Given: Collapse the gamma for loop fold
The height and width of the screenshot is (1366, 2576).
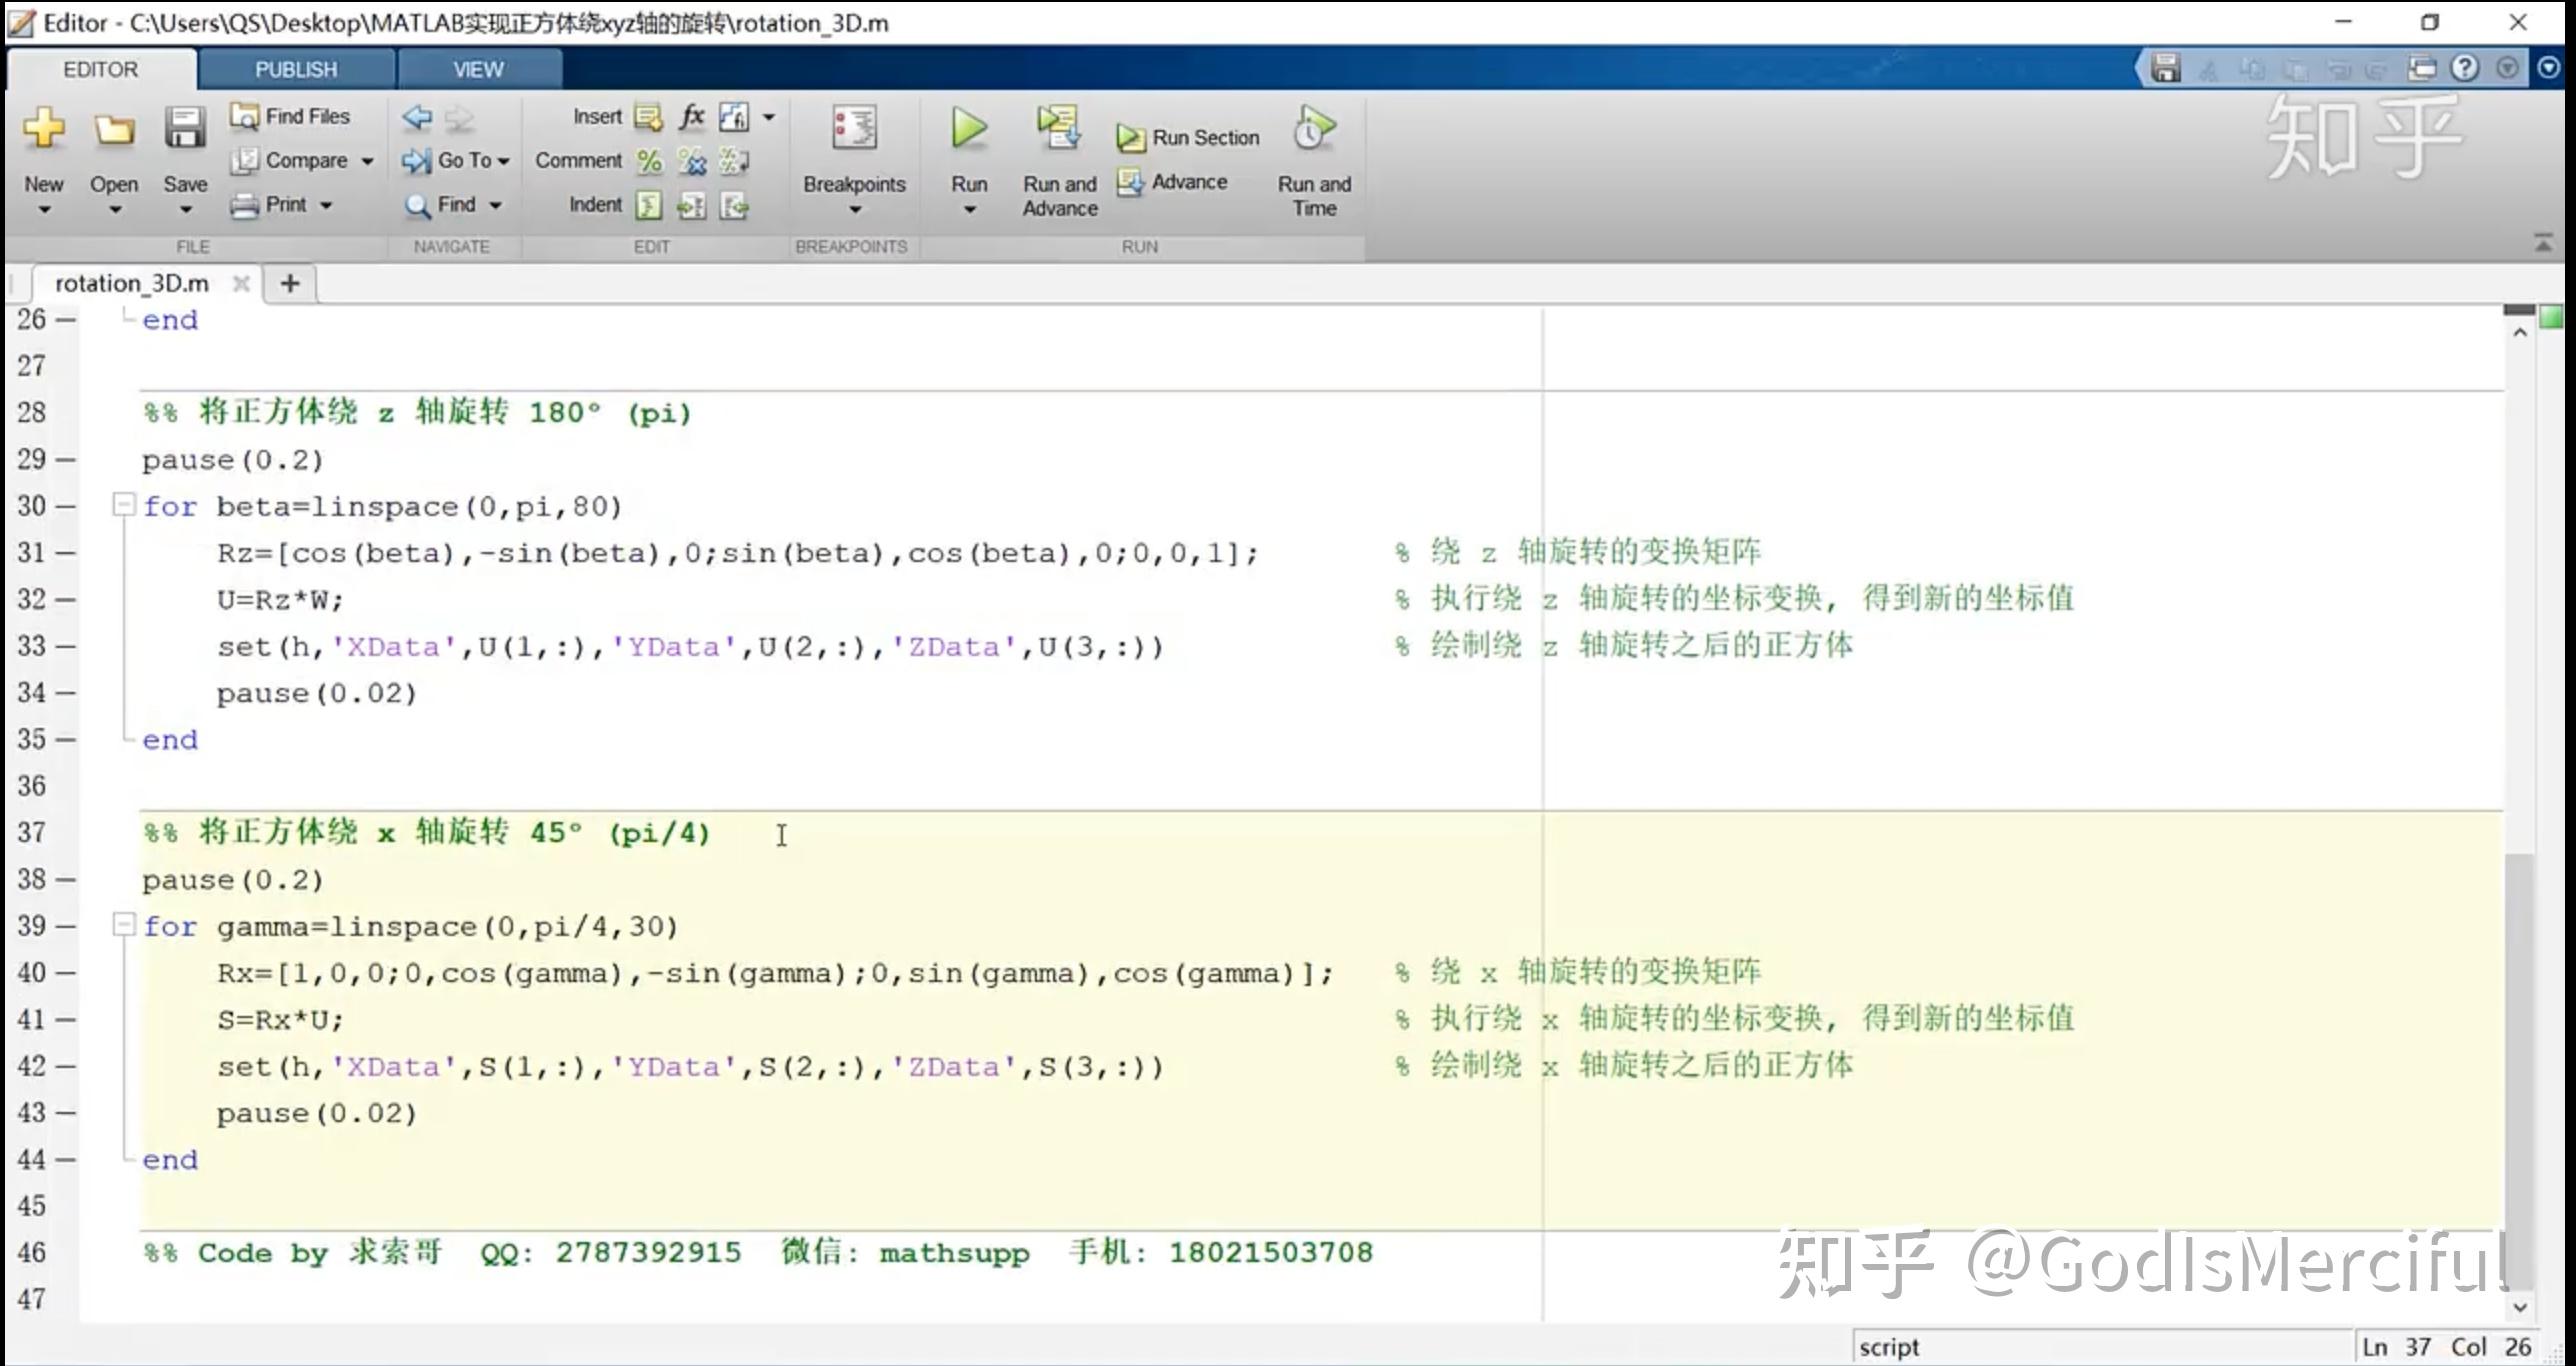Looking at the screenshot, I should [123, 925].
